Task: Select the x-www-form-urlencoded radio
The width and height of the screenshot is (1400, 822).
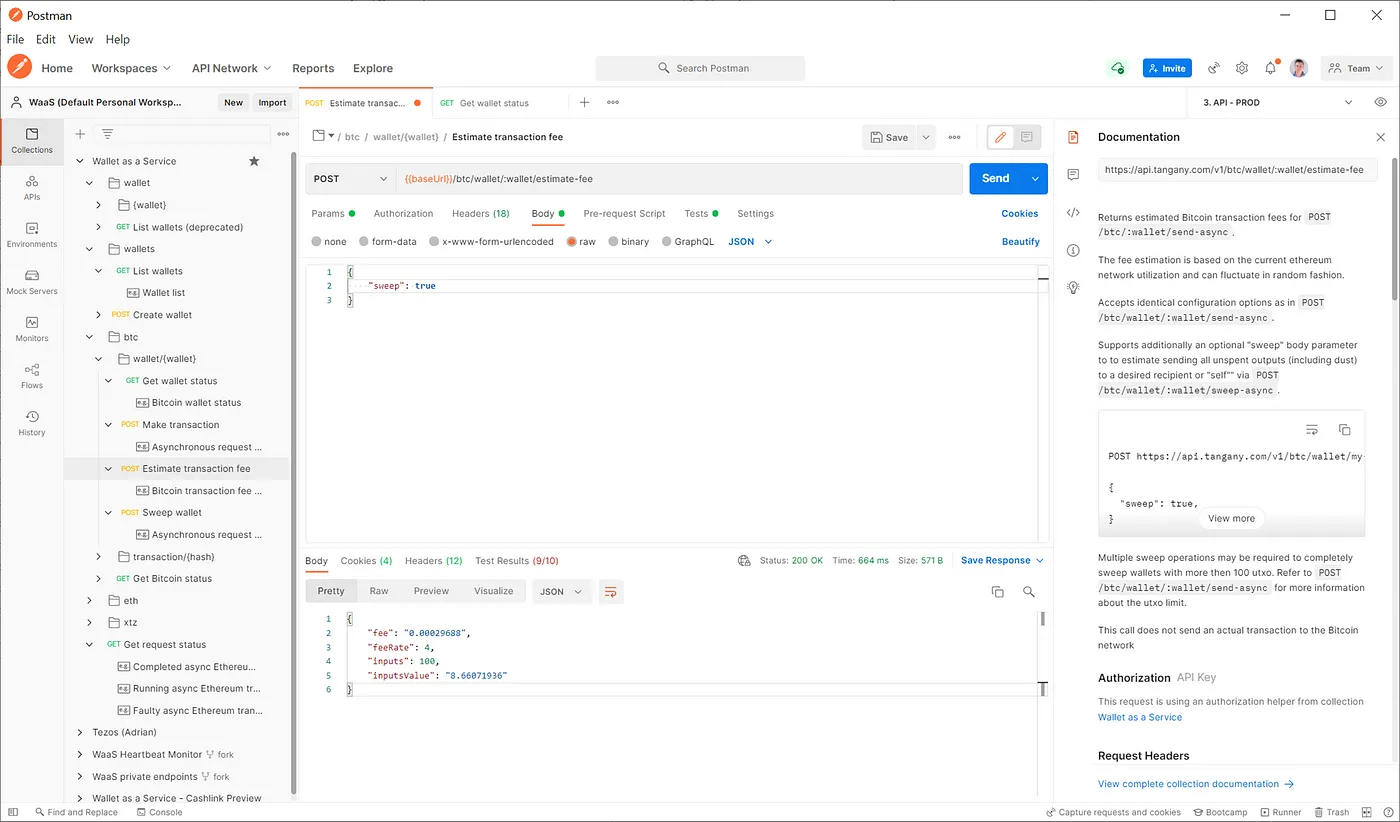Action: tap(434, 241)
